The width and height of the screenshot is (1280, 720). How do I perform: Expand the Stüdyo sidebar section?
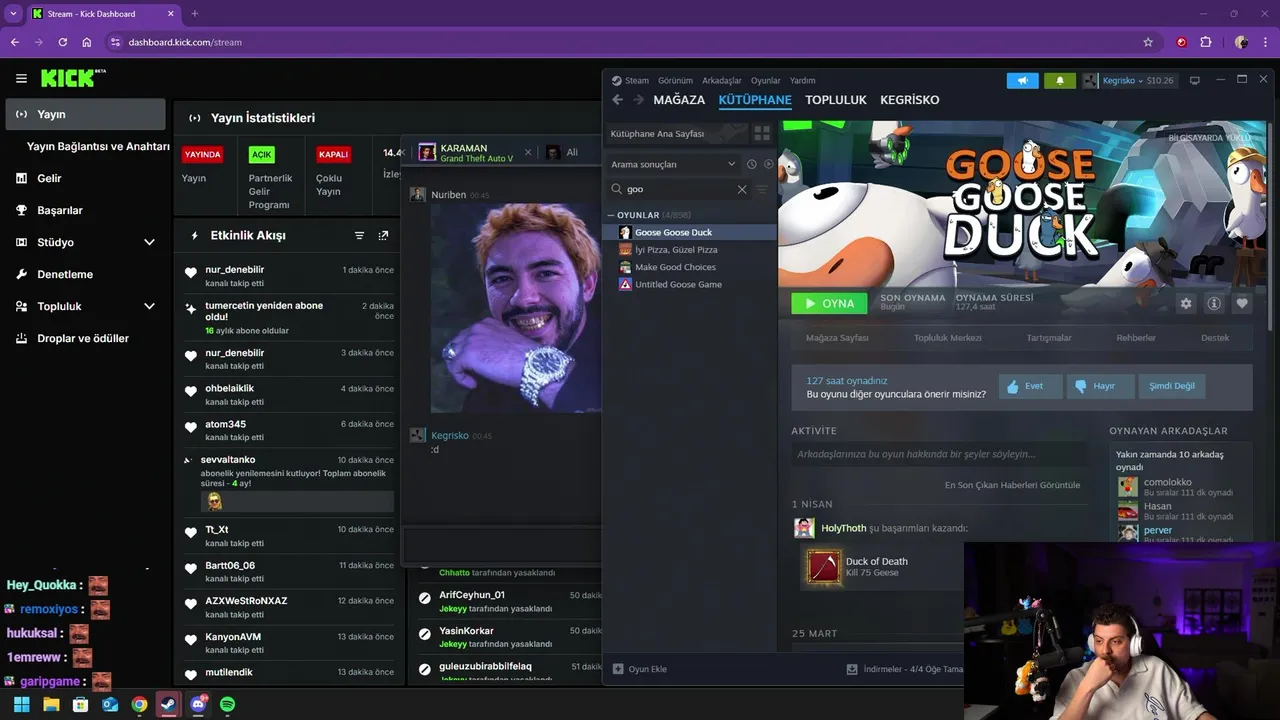coord(149,242)
